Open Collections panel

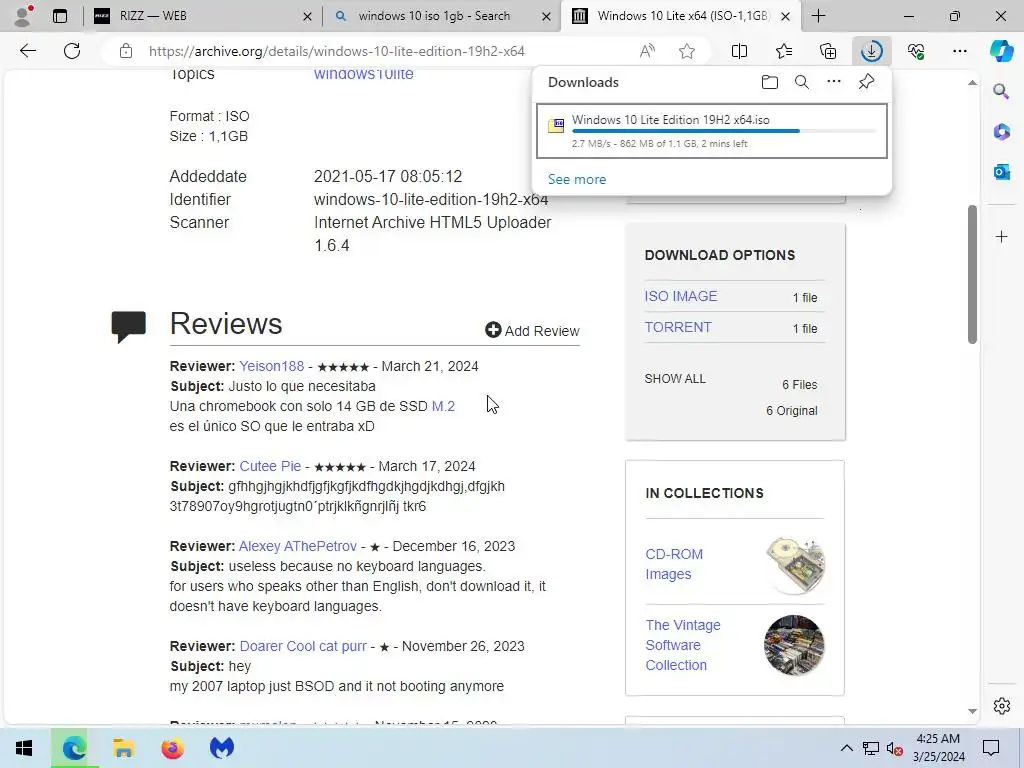coord(827,51)
